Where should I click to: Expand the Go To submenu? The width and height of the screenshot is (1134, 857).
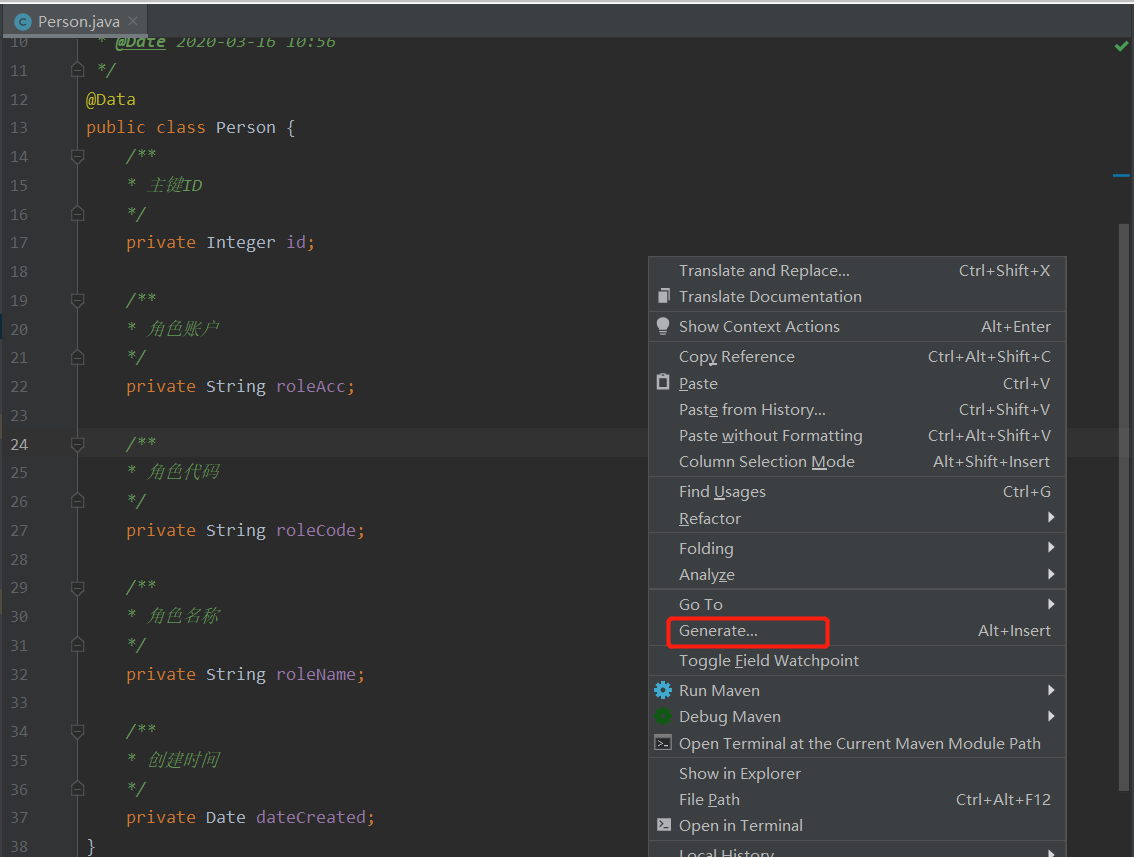pos(700,604)
